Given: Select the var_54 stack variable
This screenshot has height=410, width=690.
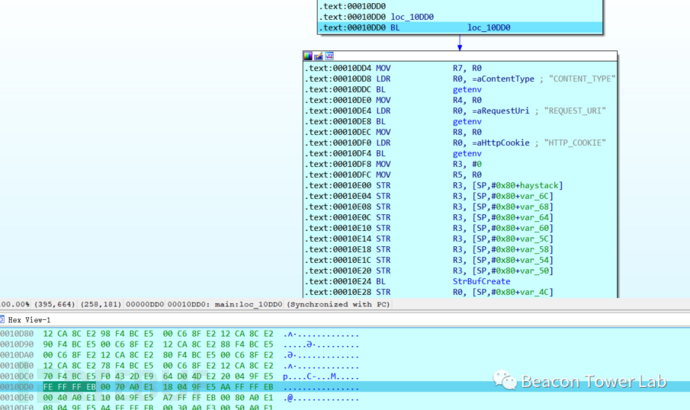Looking at the screenshot, I should click(534, 260).
